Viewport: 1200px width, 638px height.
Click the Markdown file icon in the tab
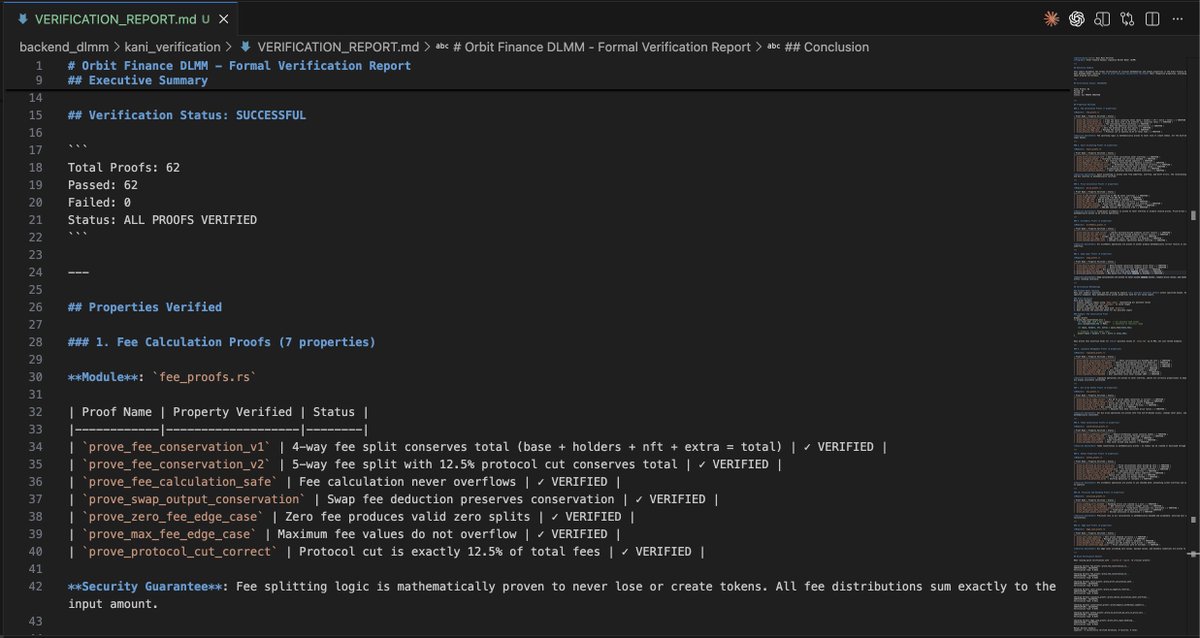(x=23, y=18)
